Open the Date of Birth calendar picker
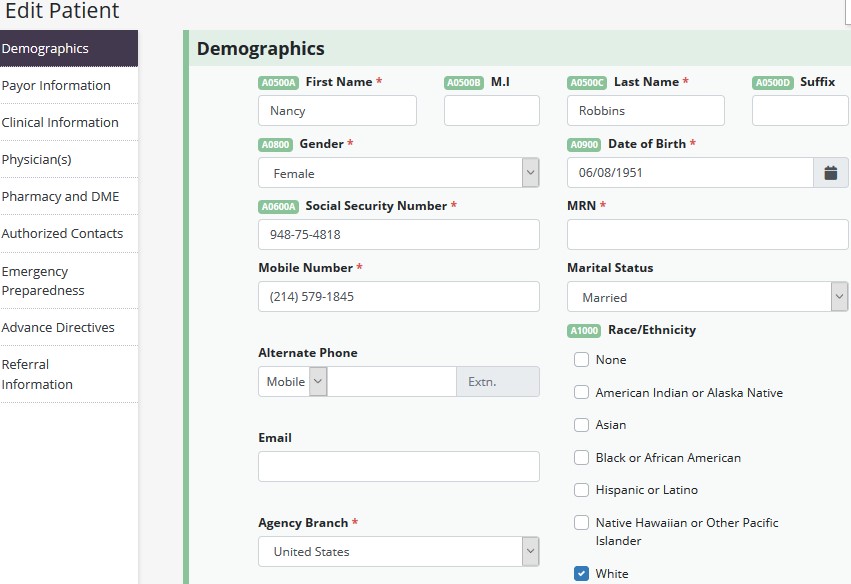 tap(830, 173)
